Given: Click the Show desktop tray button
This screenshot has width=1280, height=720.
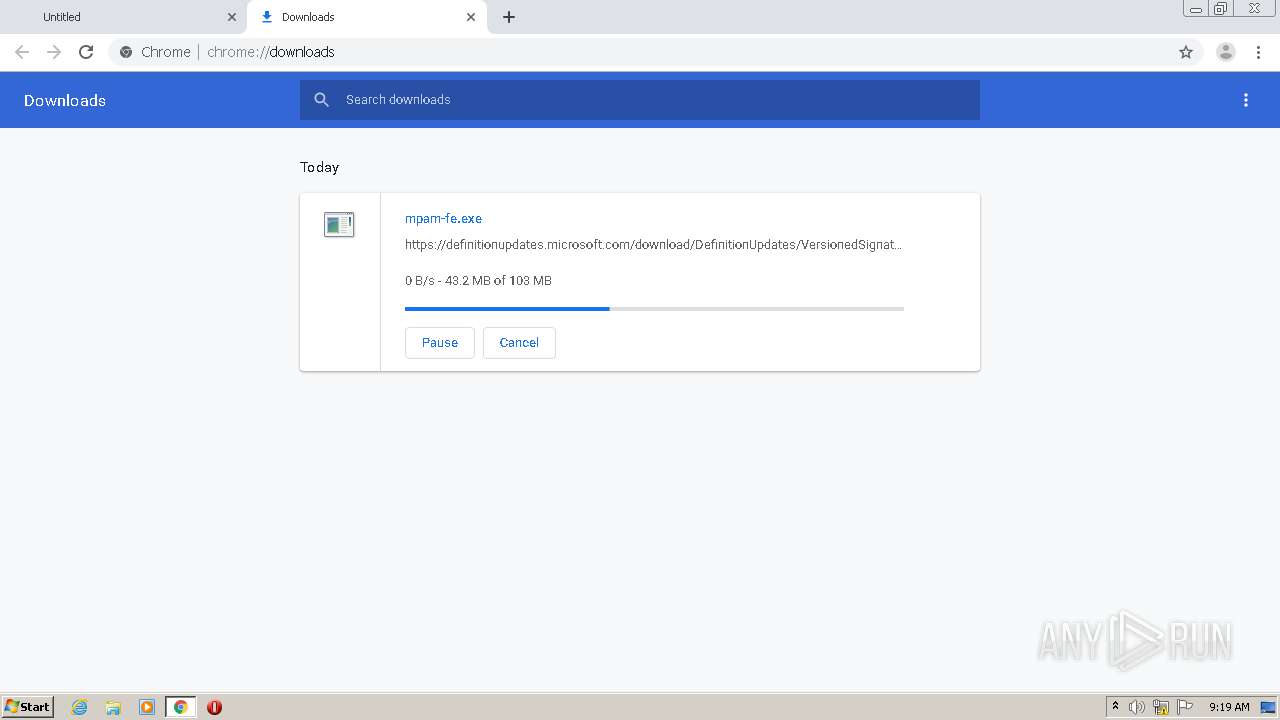Looking at the screenshot, I should pyautogui.click(x=1268, y=707).
